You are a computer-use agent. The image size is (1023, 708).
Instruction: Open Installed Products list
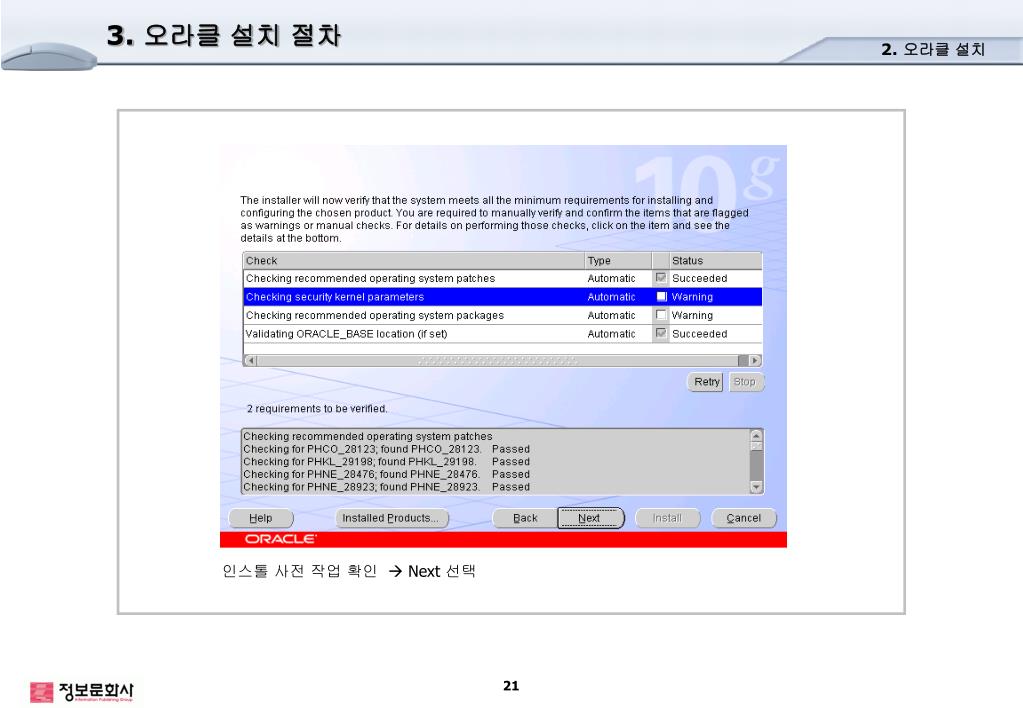click(x=391, y=518)
